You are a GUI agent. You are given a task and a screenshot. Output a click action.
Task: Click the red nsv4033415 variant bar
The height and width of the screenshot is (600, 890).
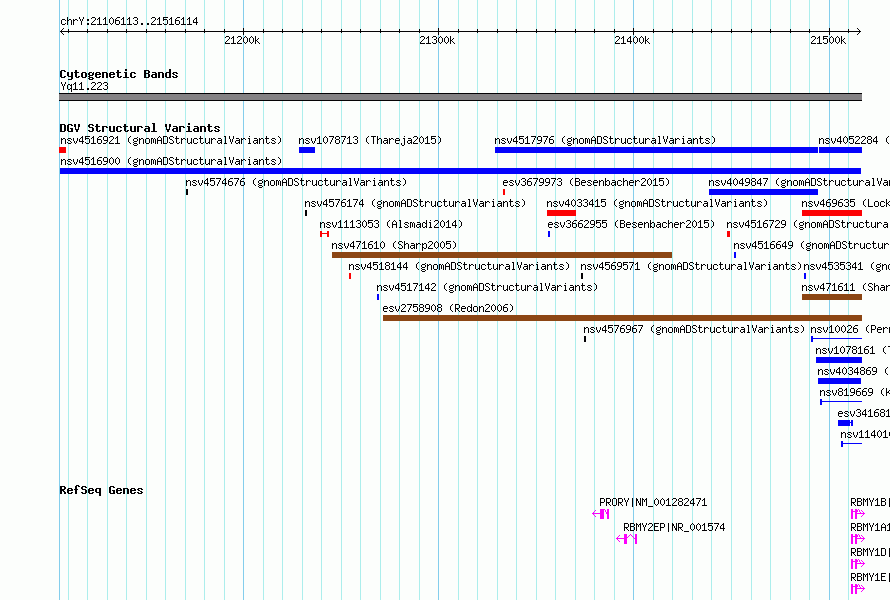[x=561, y=213]
